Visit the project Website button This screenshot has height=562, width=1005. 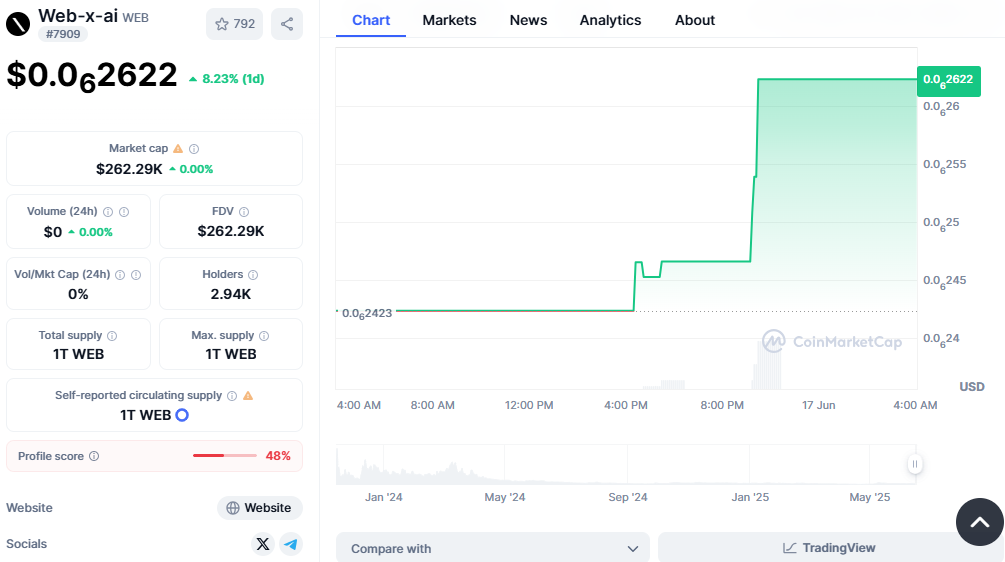click(260, 508)
